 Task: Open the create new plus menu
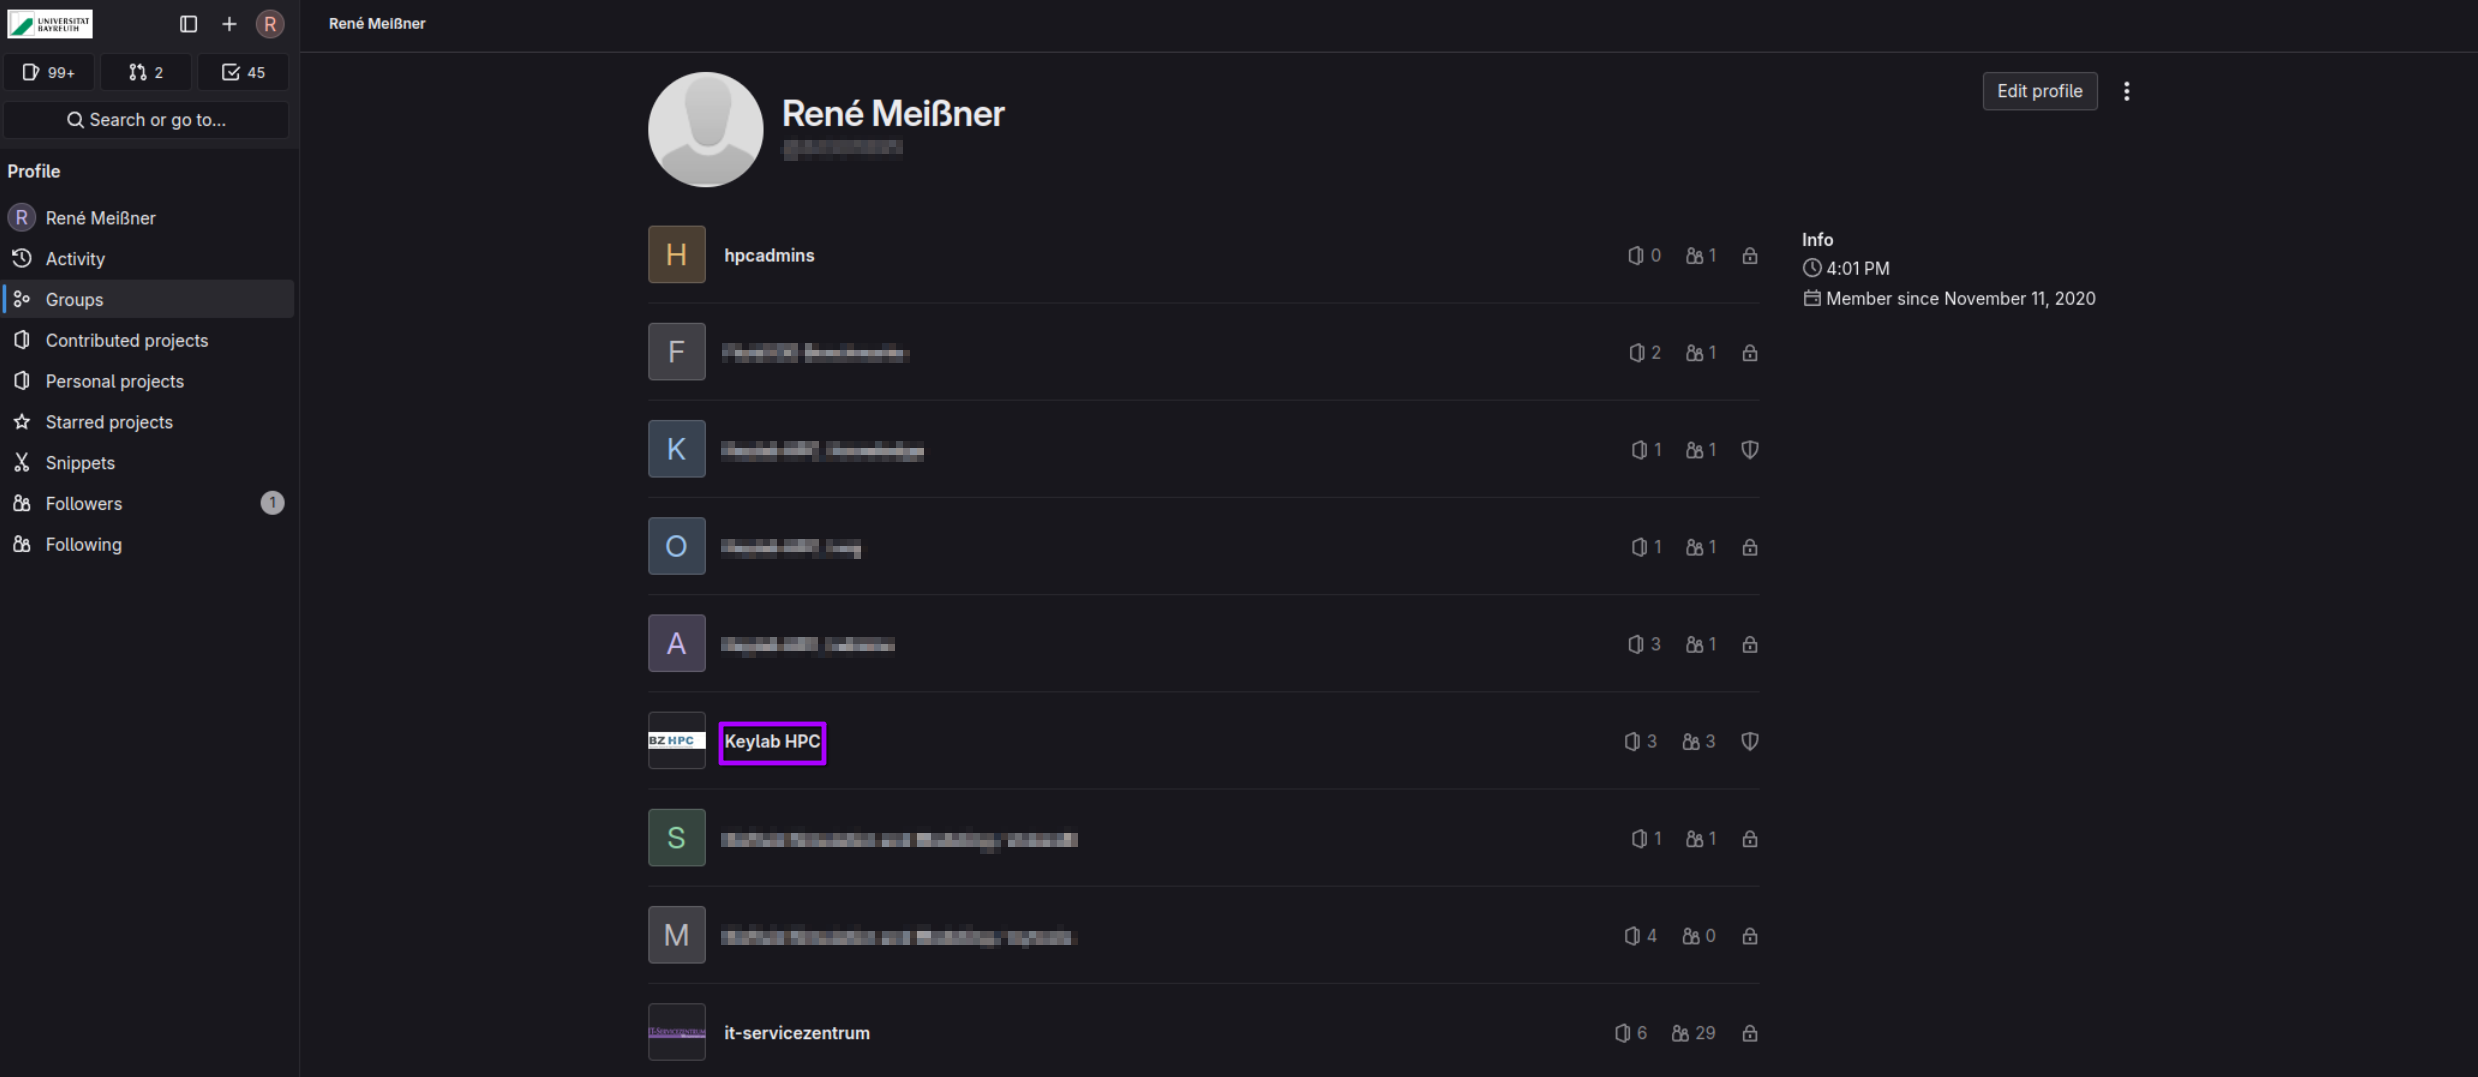click(x=229, y=23)
